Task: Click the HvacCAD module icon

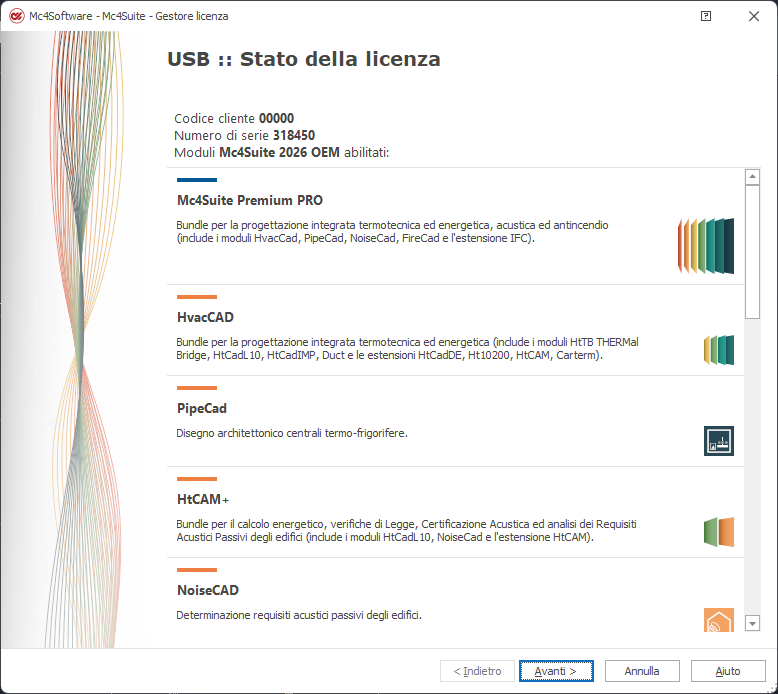Action: (x=718, y=349)
